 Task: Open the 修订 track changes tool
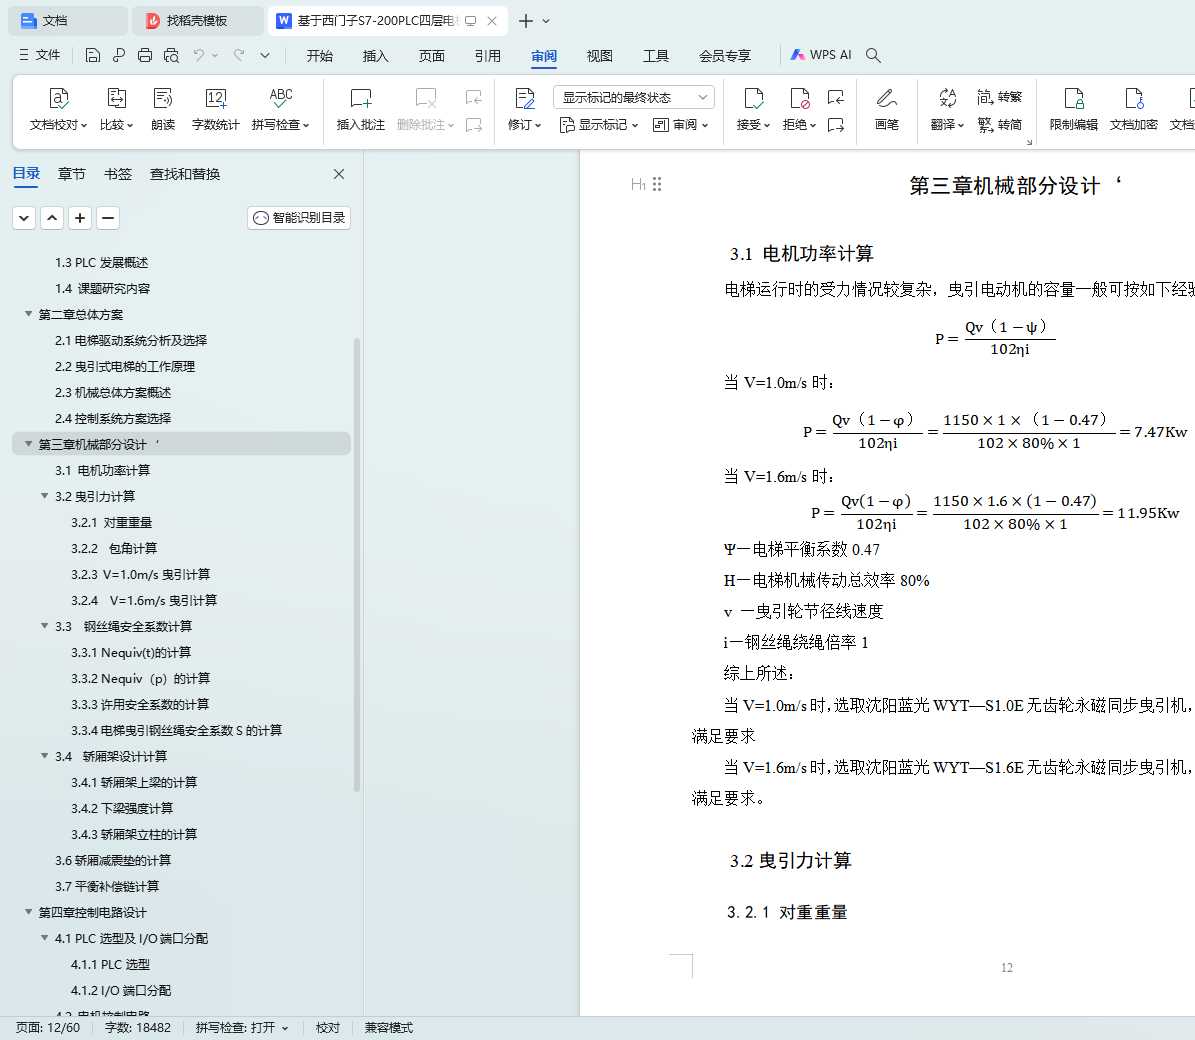tap(524, 109)
